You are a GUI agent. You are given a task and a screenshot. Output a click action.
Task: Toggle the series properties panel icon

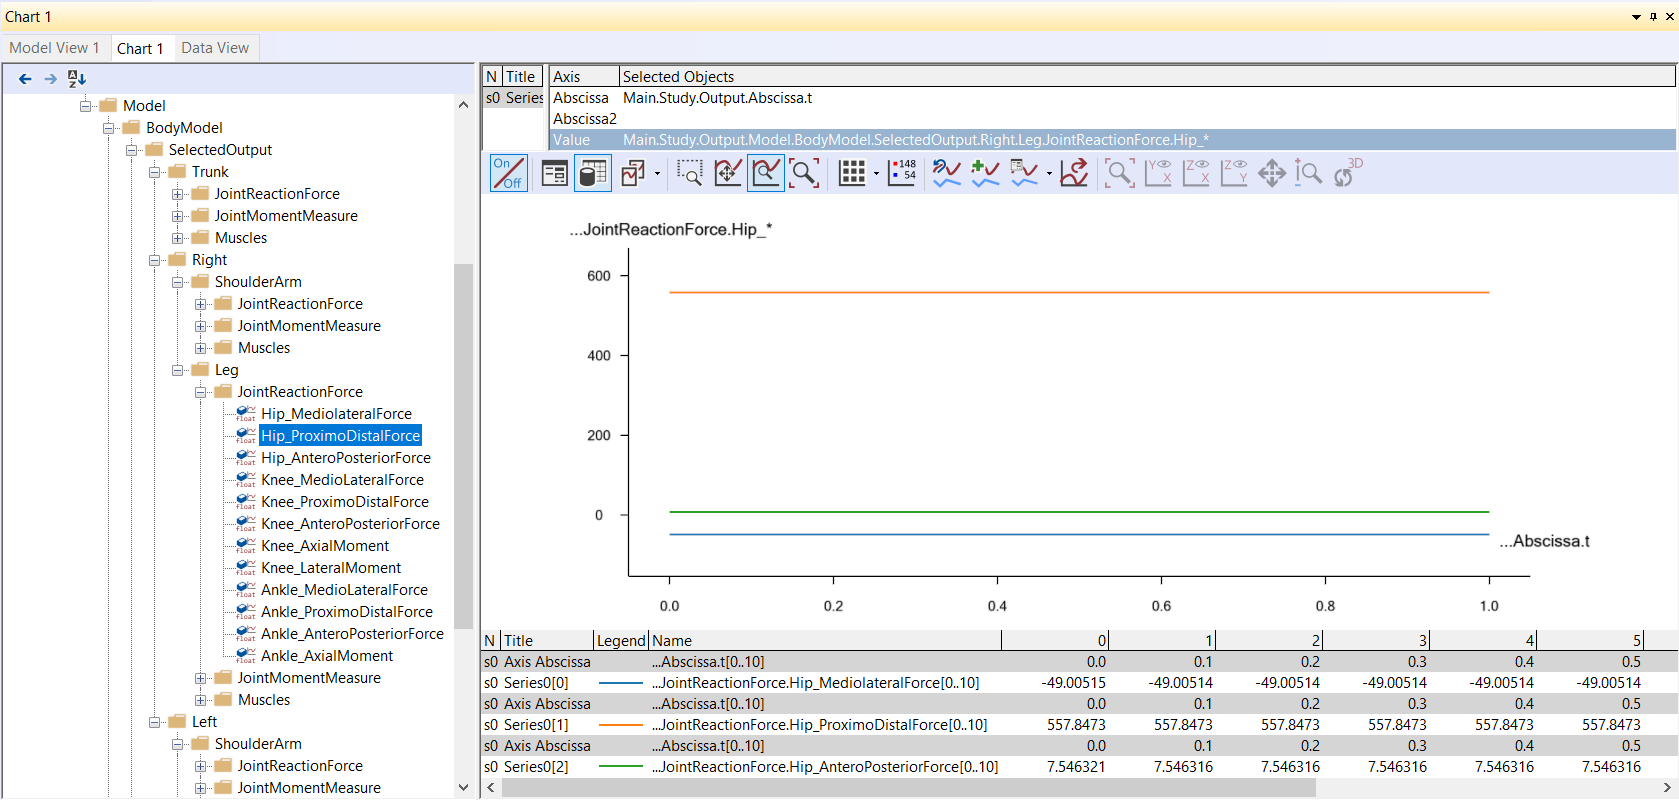tap(554, 173)
